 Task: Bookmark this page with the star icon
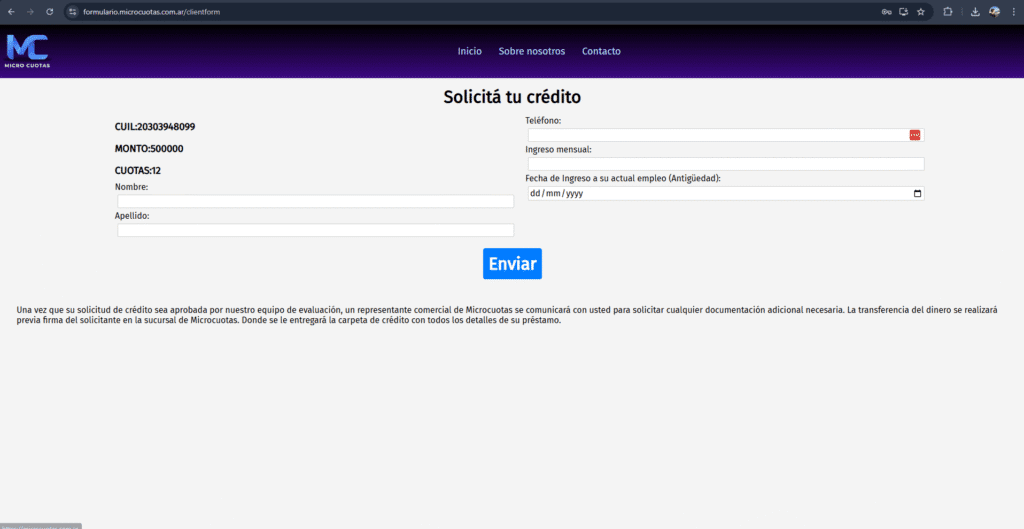click(921, 12)
